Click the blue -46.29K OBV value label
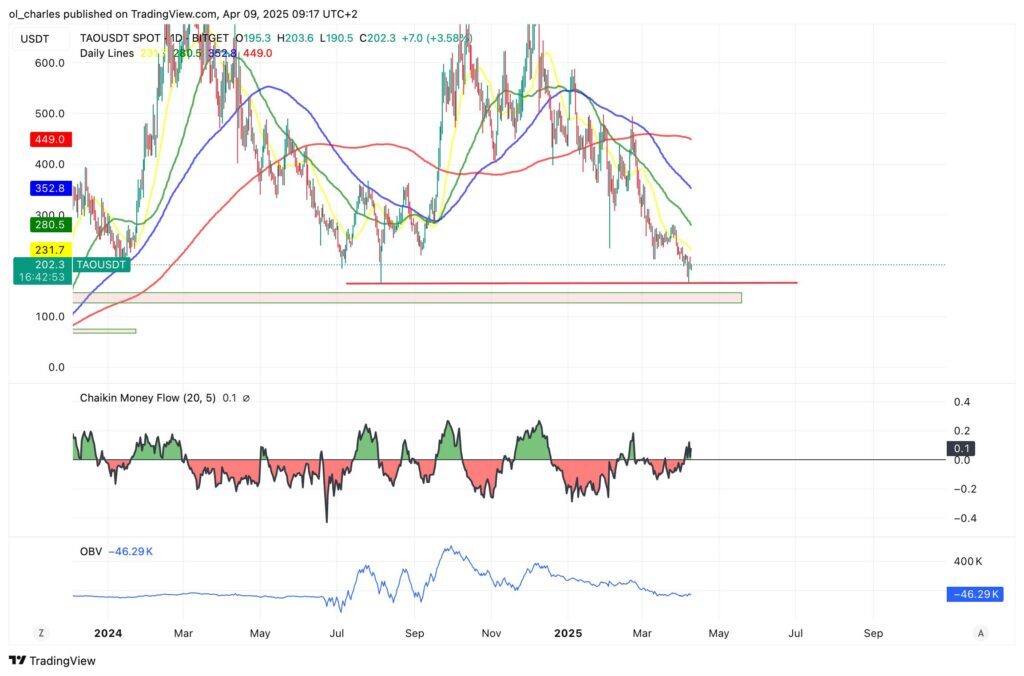 coord(973,595)
